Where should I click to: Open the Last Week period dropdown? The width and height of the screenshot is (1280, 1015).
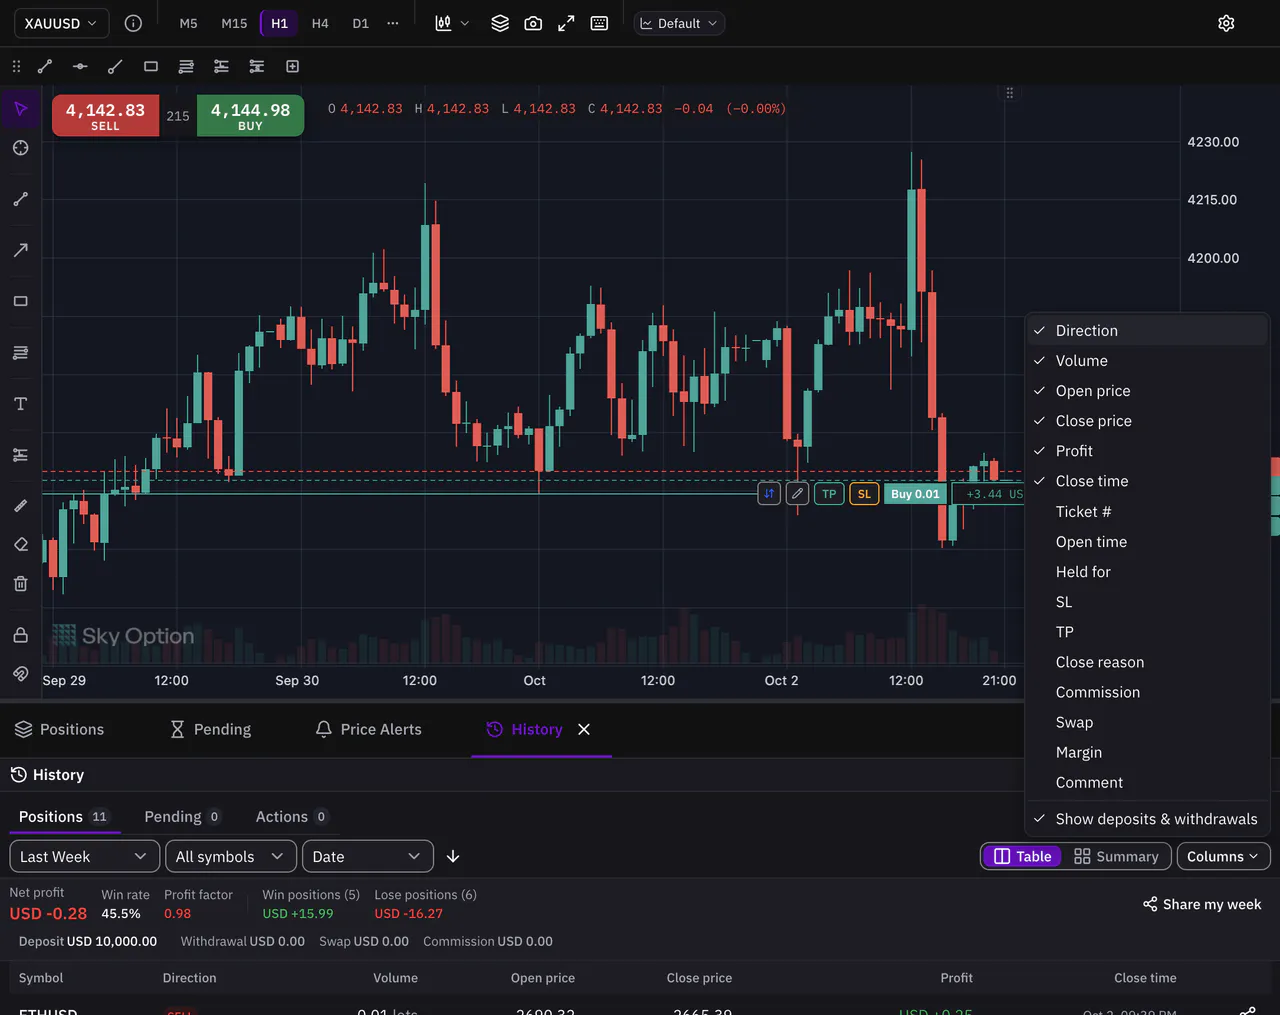pyautogui.click(x=84, y=856)
